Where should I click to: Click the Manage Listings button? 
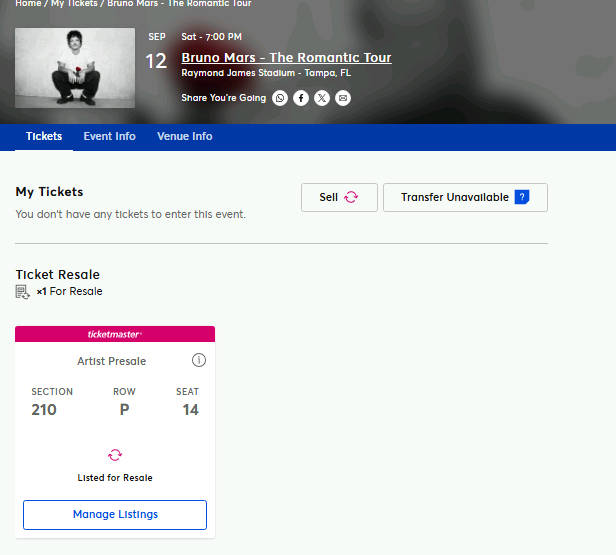tap(115, 515)
